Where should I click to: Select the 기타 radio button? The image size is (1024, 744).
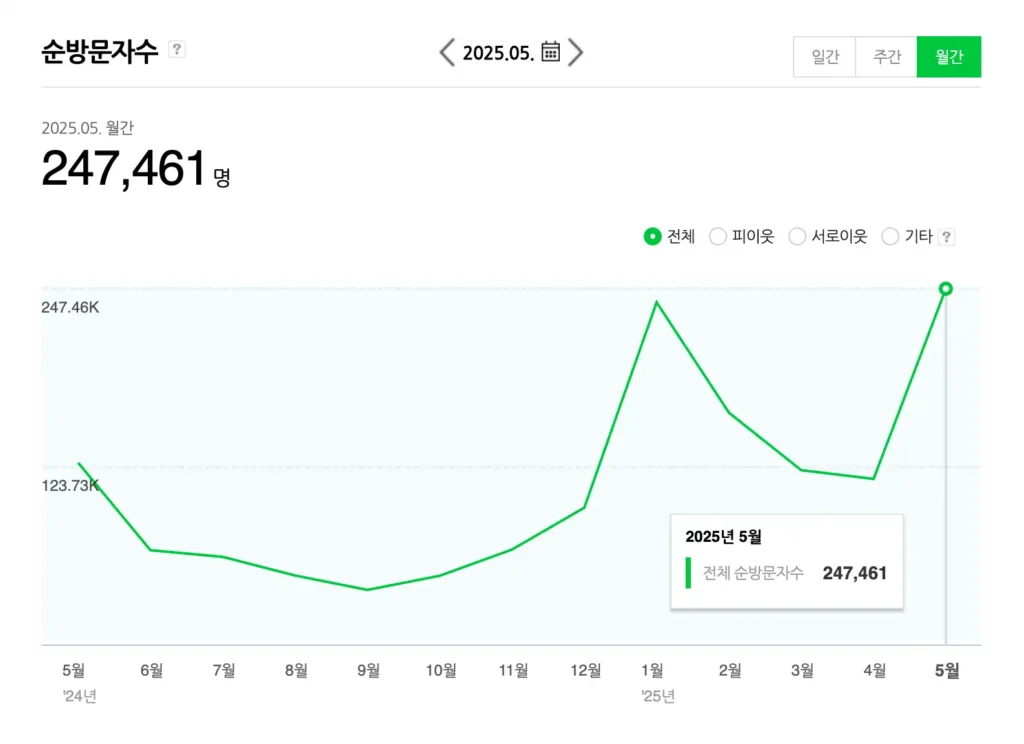890,237
